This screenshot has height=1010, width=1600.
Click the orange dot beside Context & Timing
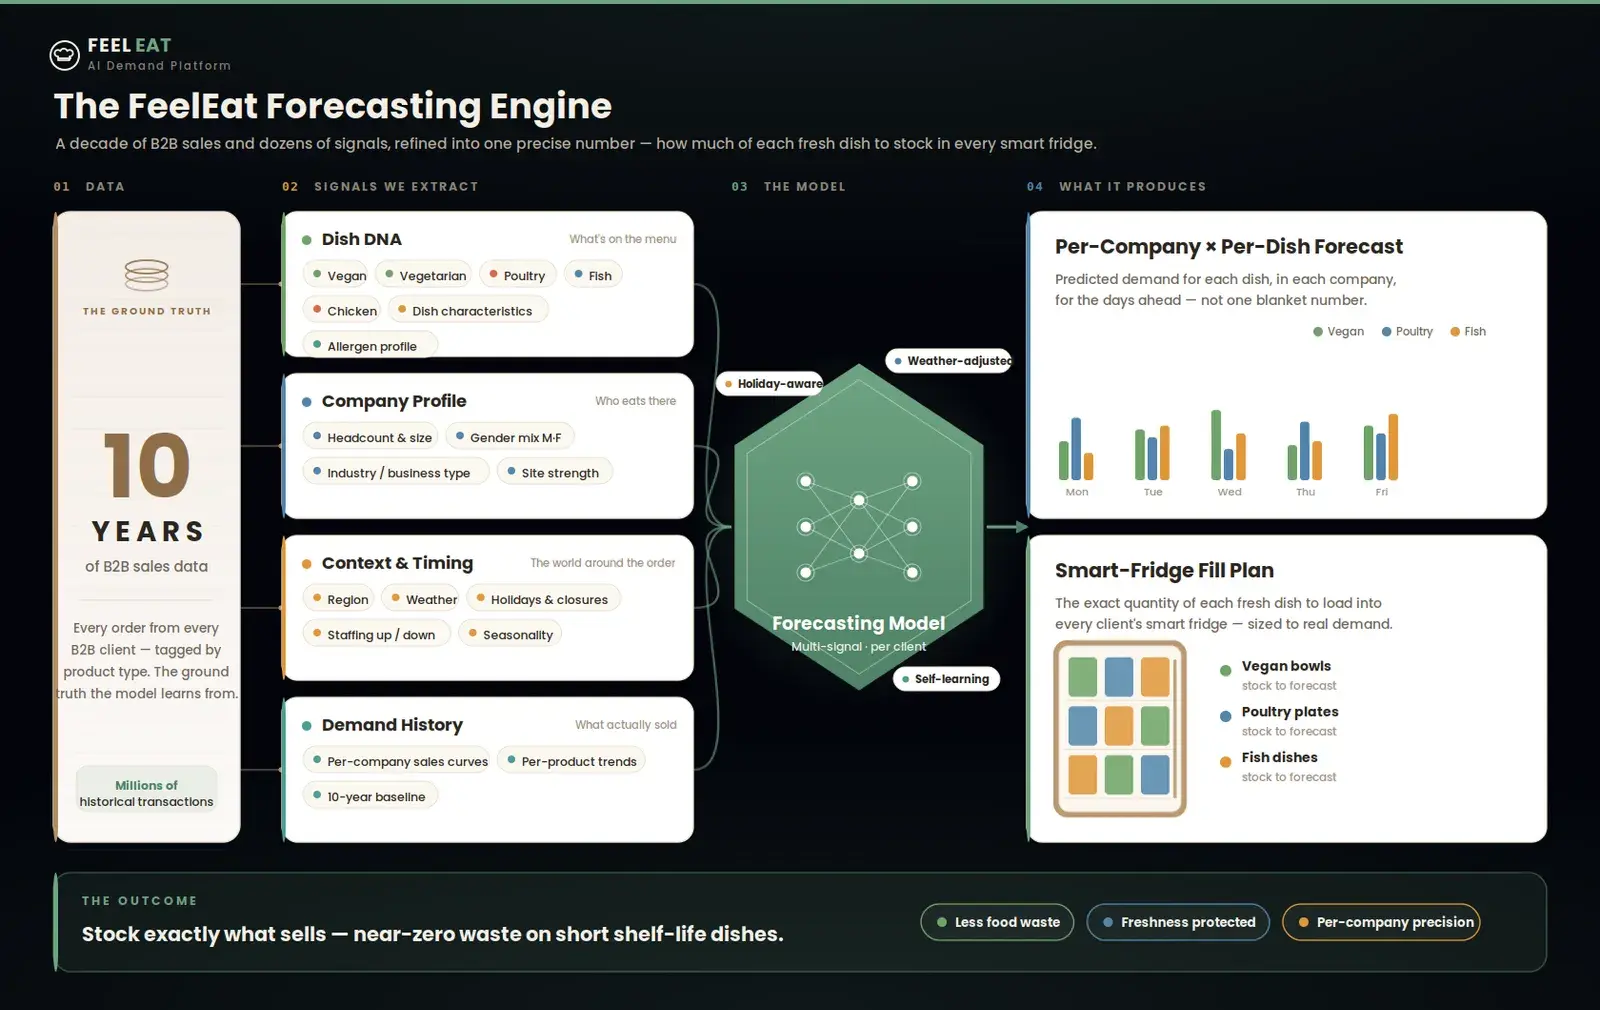tap(307, 564)
